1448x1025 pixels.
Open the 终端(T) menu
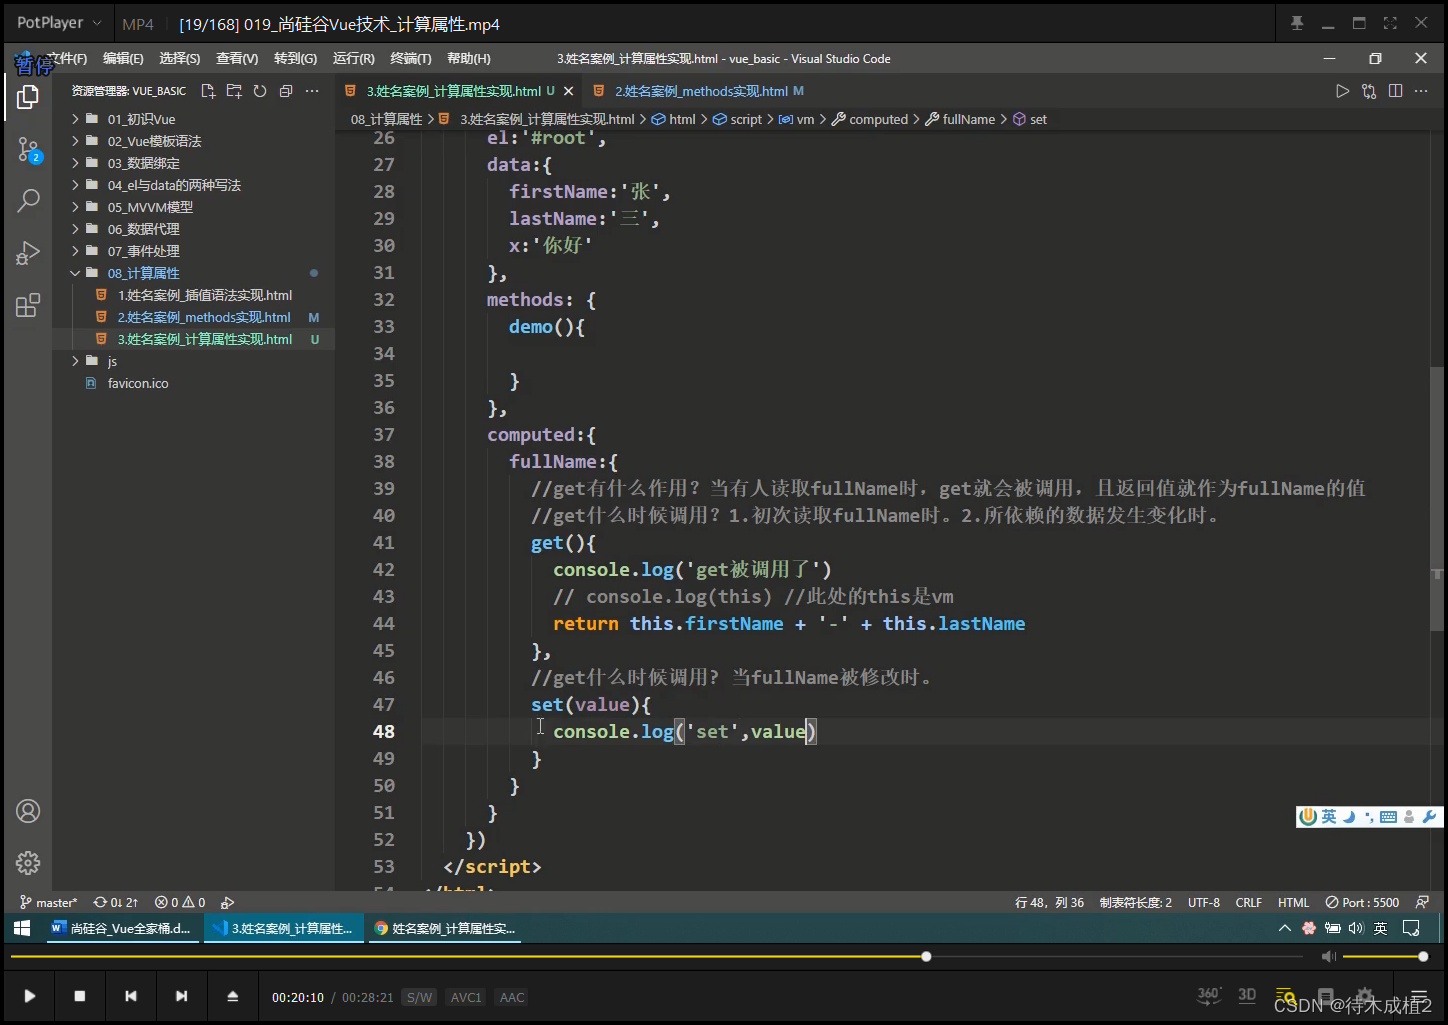click(x=411, y=59)
